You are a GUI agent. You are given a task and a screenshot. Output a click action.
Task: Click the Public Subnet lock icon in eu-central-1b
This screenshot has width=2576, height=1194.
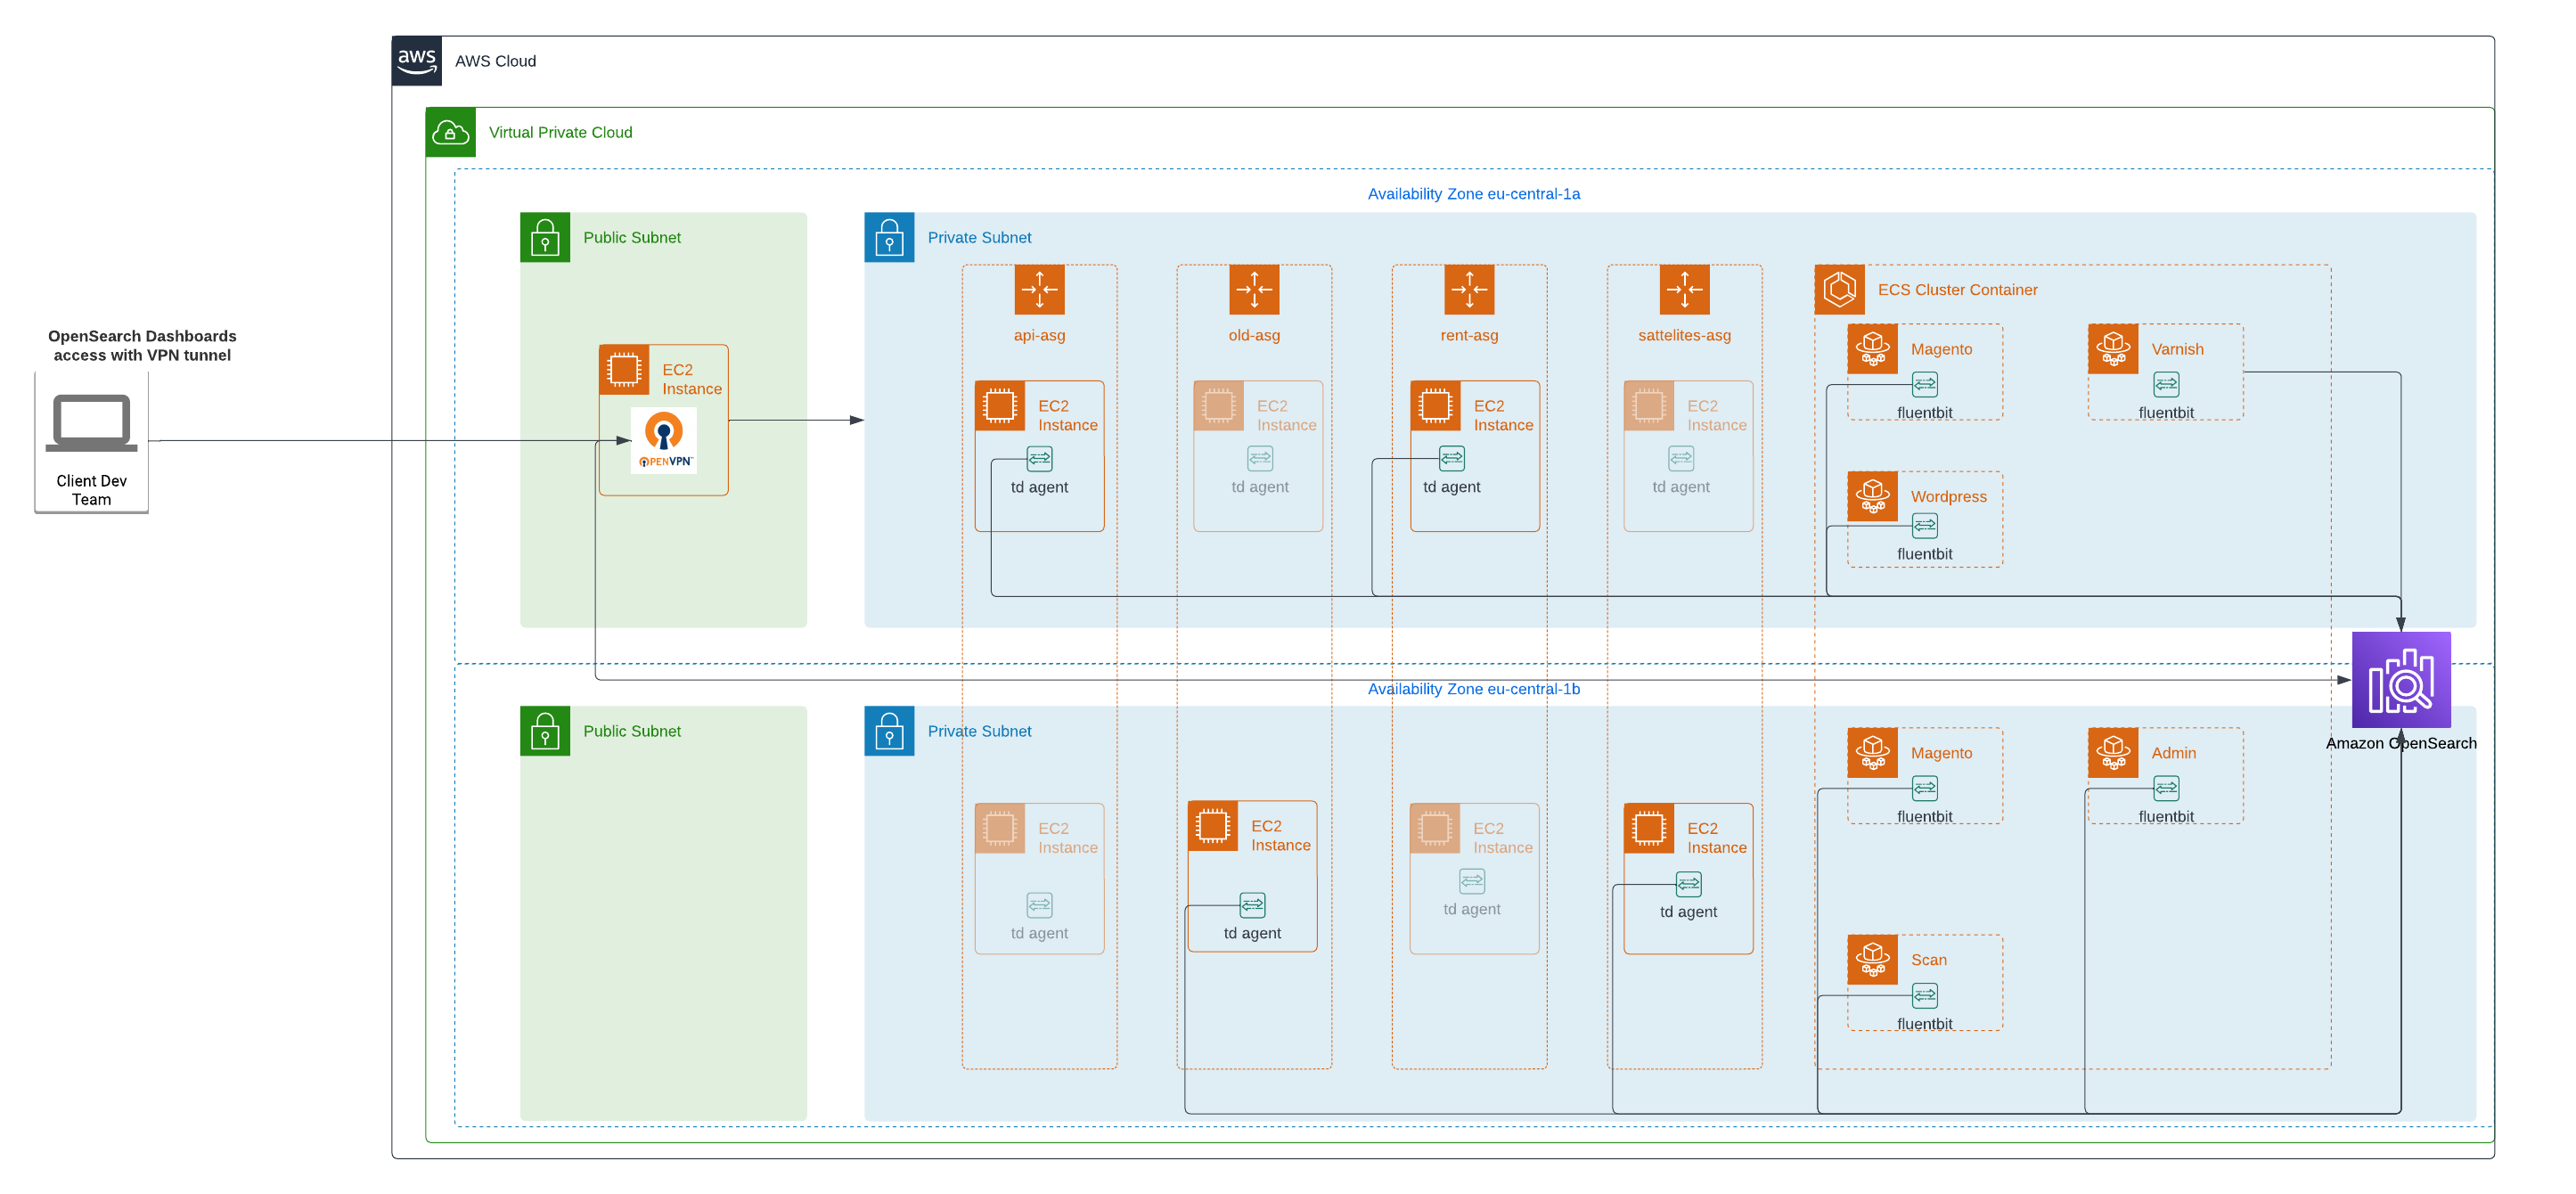pyautogui.click(x=545, y=731)
